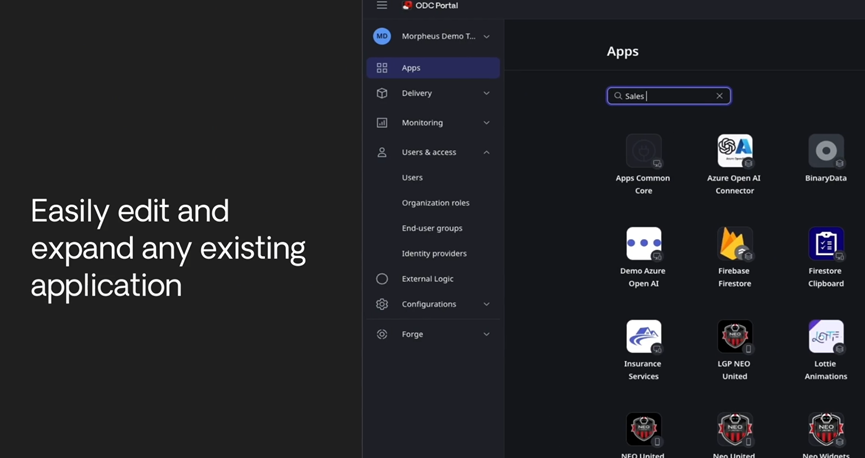Click the Apps Common Core label
The width and height of the screenshot is (865, 458).
(x=643, y=184)
